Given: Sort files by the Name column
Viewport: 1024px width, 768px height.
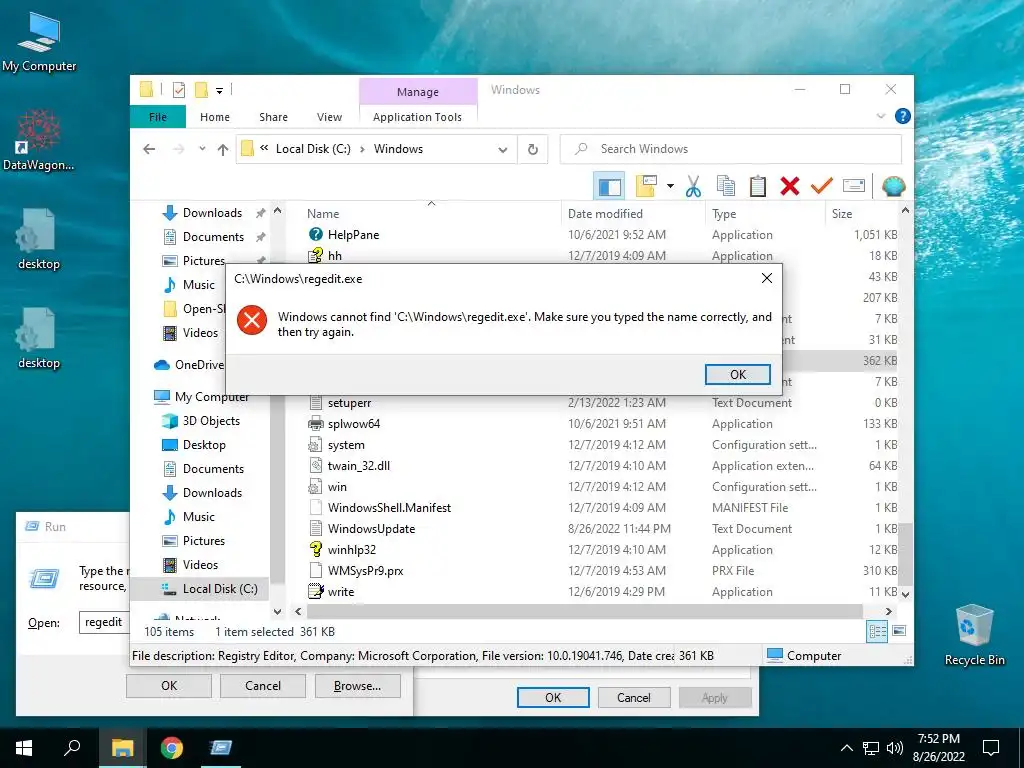Looking at the screenshot, I should tap(431, 214).
